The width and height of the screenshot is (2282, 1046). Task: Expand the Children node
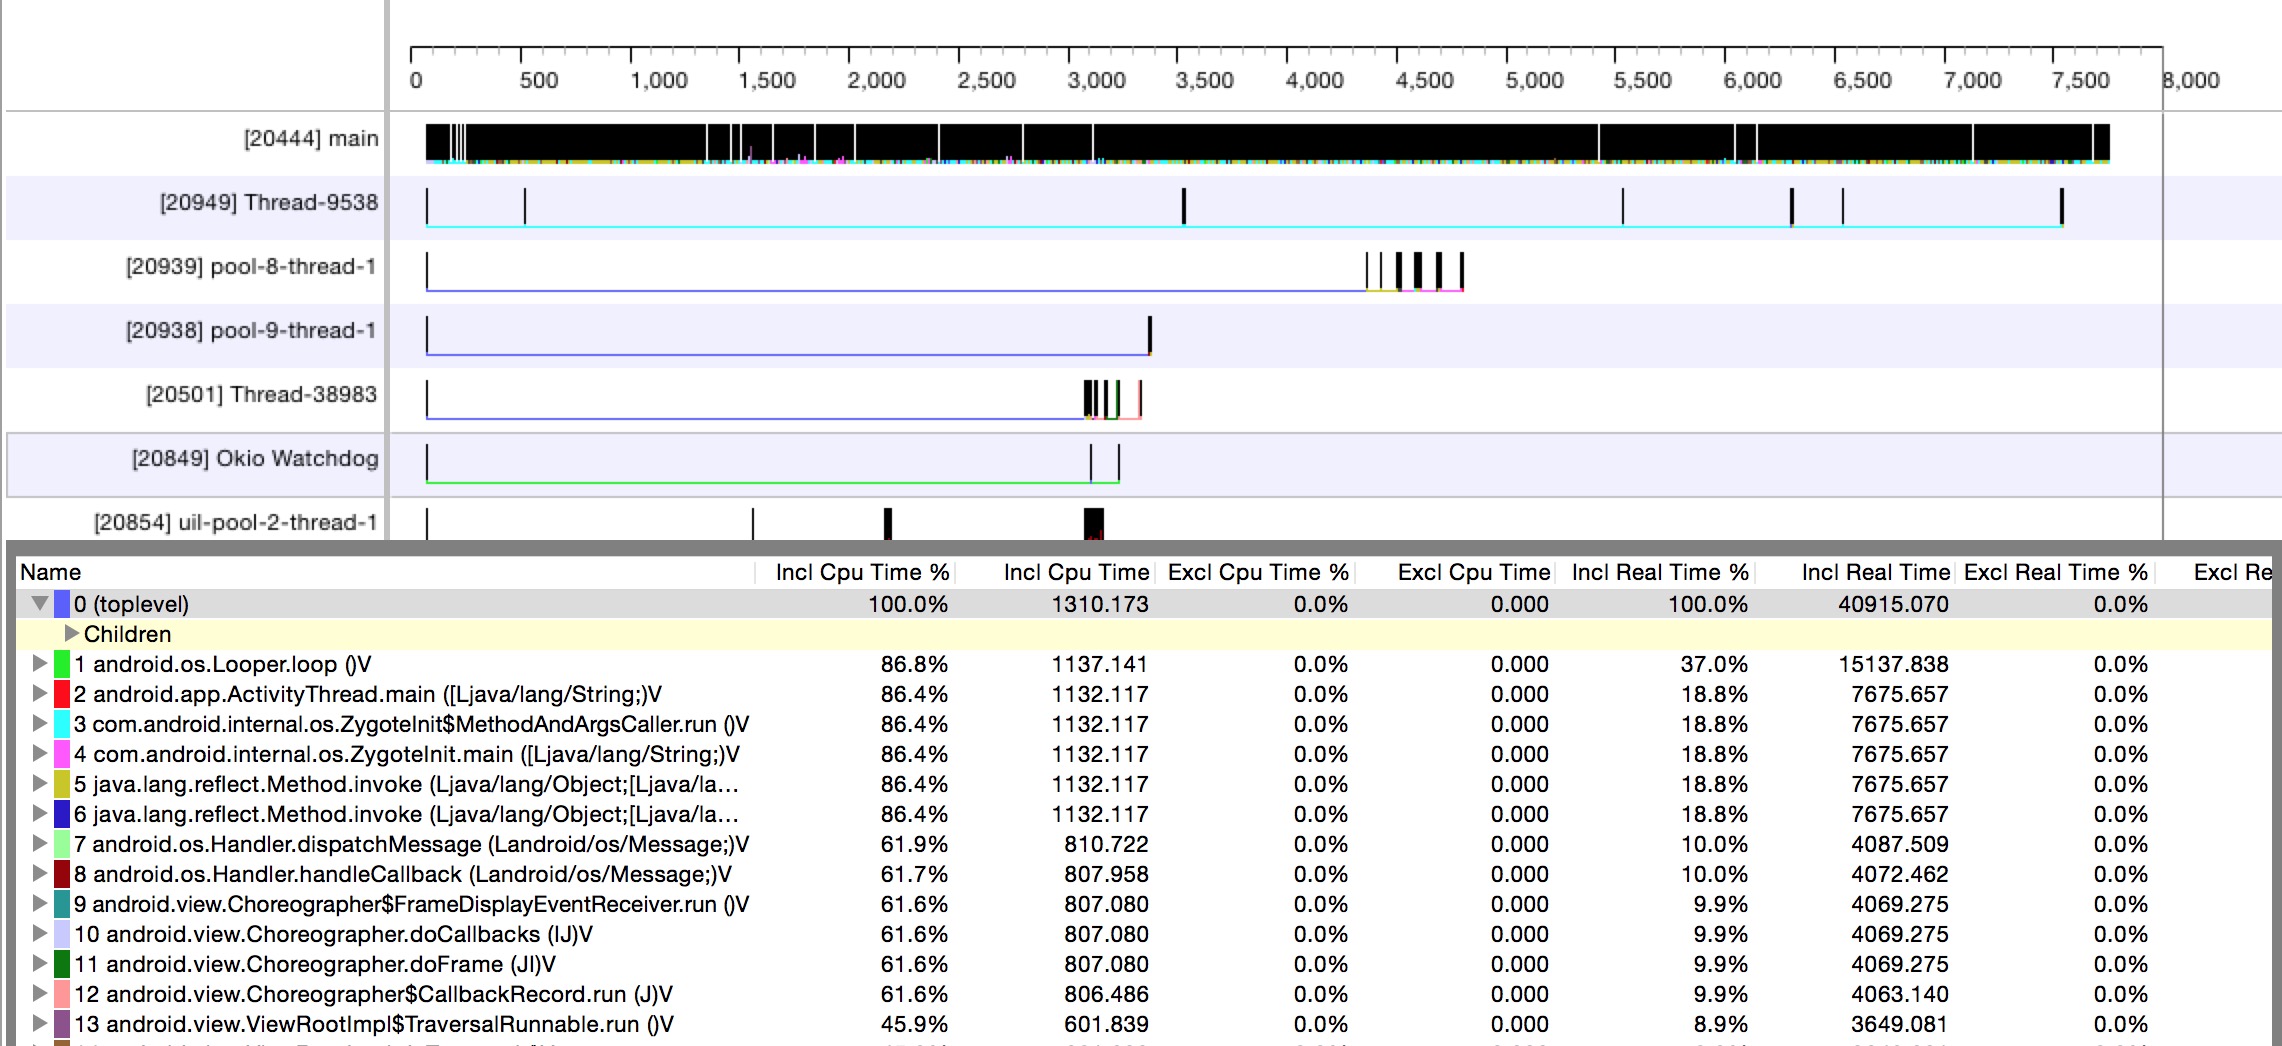(71, 634)
